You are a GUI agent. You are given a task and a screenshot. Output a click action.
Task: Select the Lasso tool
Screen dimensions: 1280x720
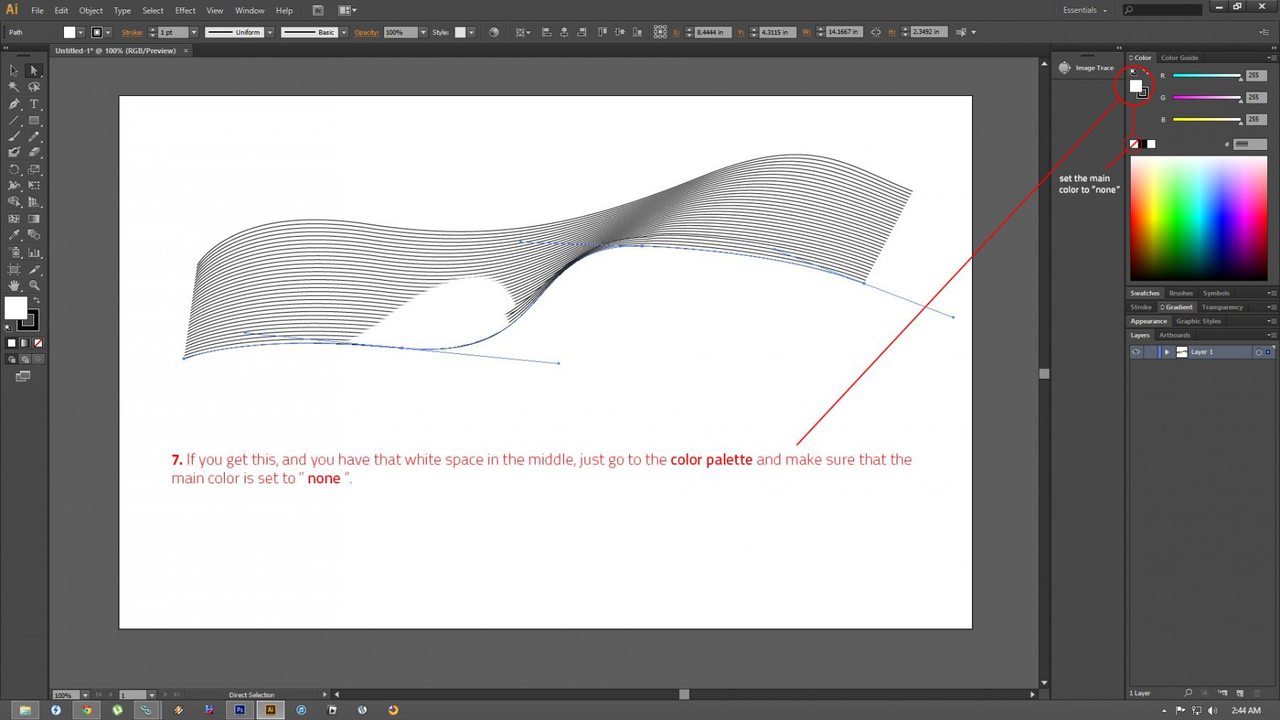tap(33, 87)
